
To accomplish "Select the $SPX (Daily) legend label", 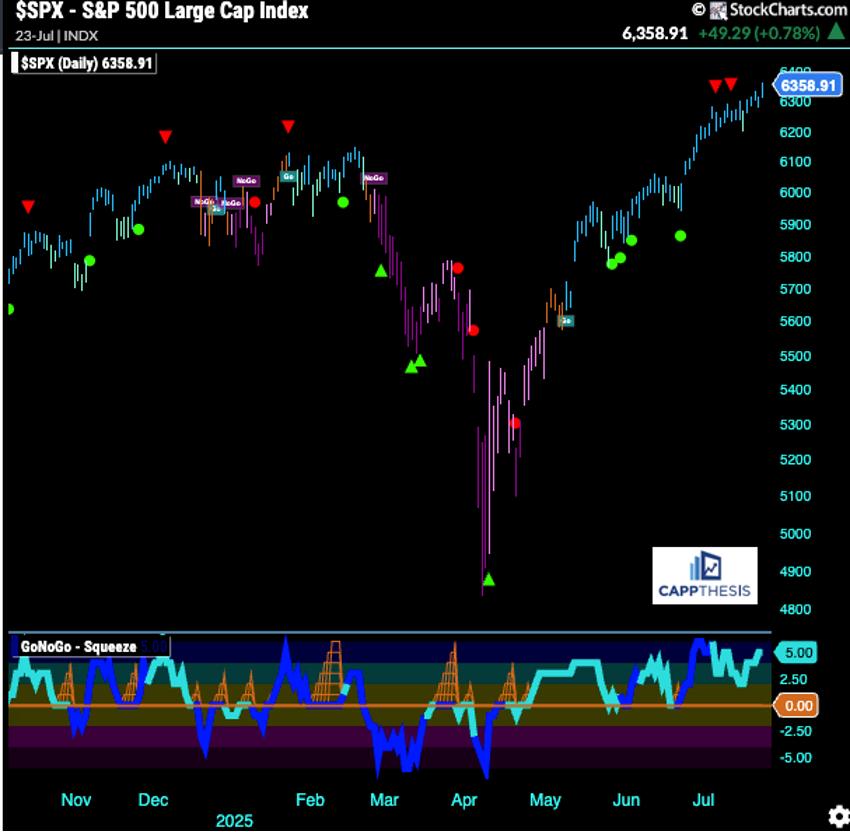I will click(x=88, y=63).
